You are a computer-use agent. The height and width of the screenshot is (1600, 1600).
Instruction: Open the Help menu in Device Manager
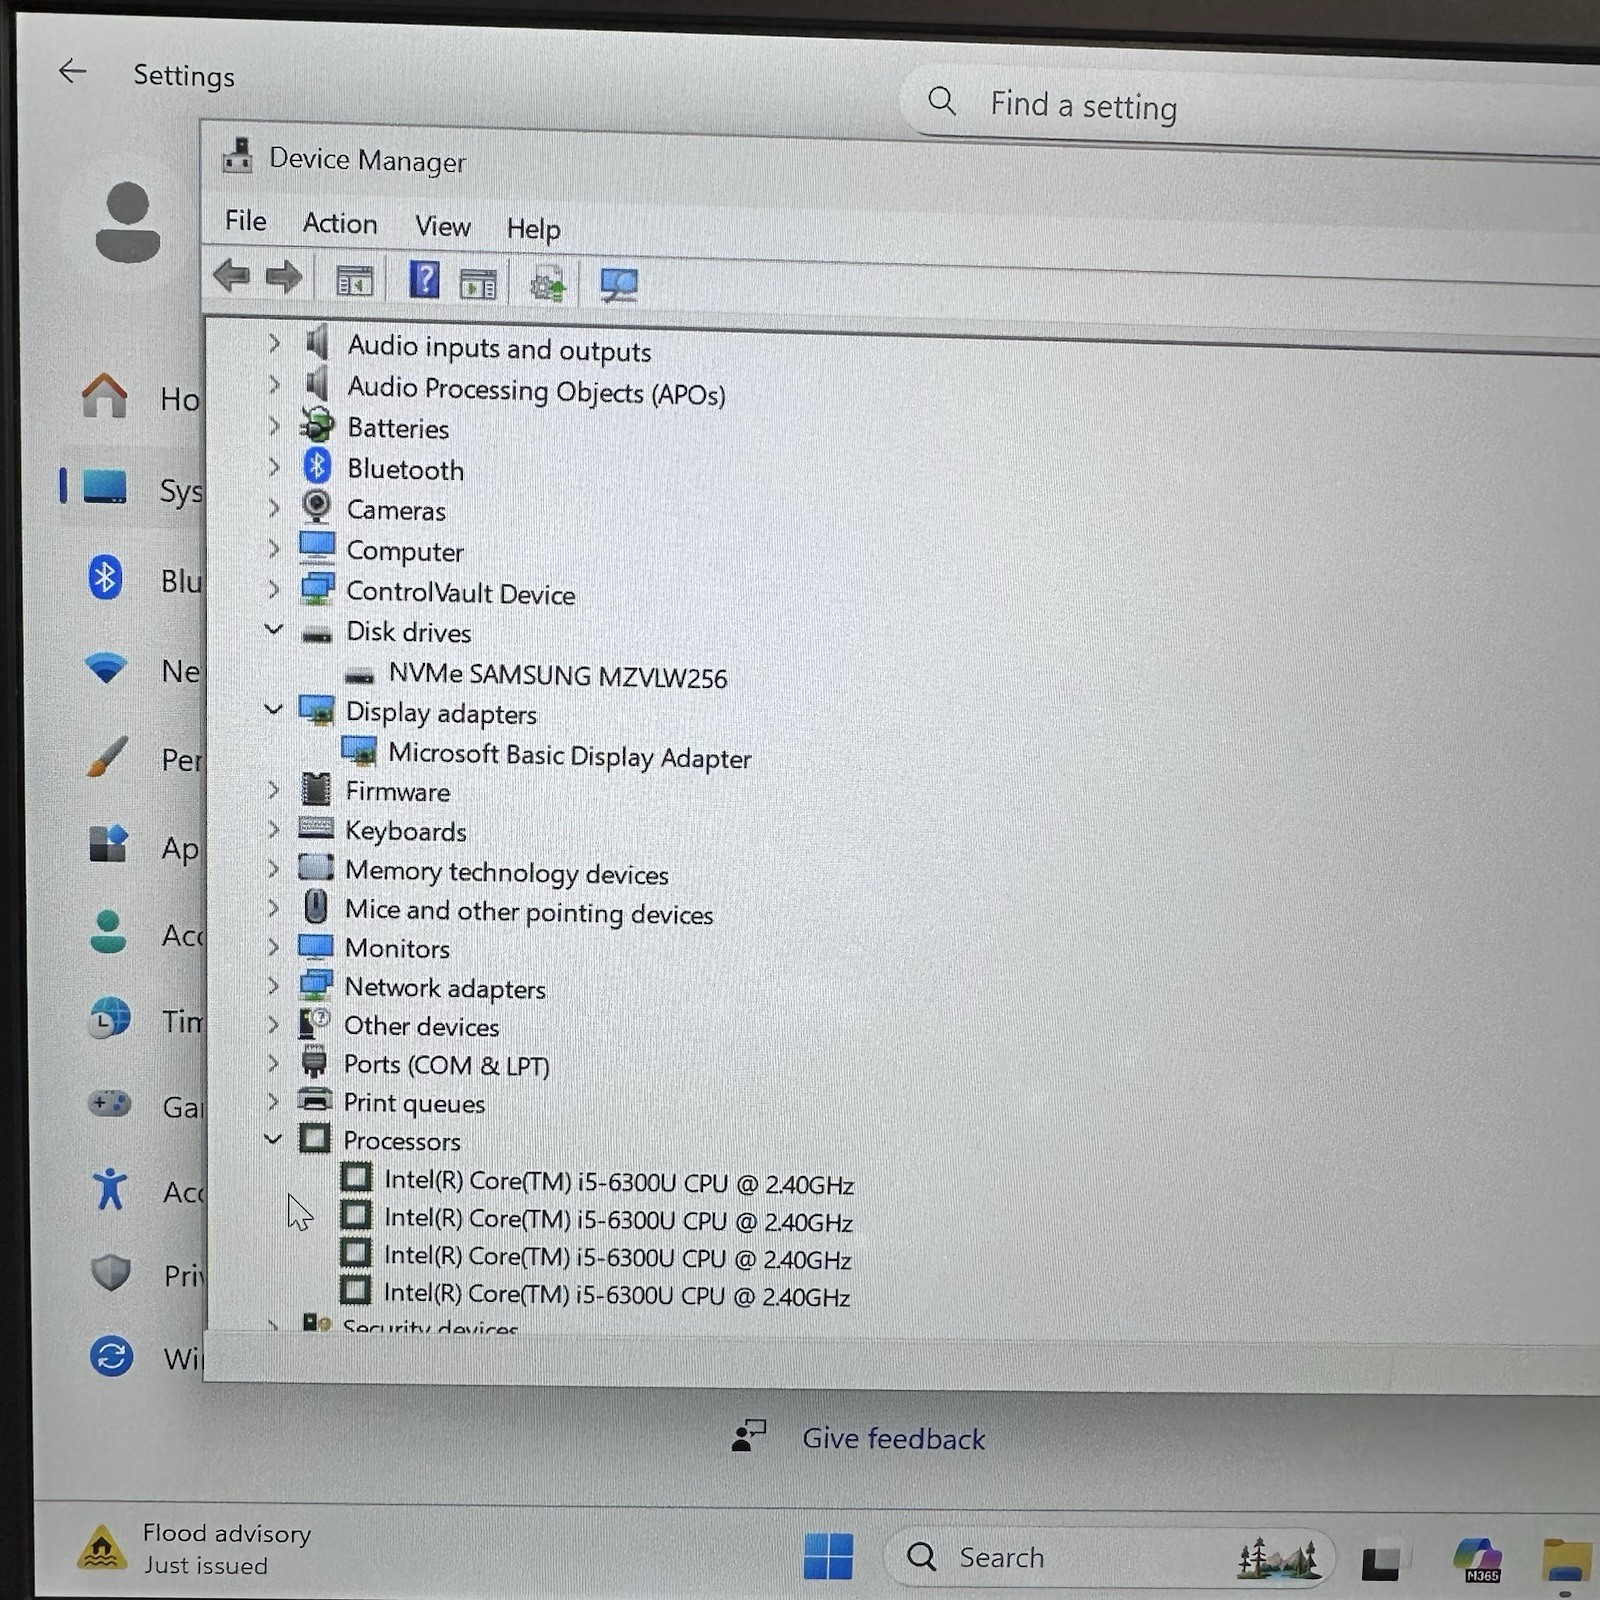pyautogui.click(x=533, y=229)
